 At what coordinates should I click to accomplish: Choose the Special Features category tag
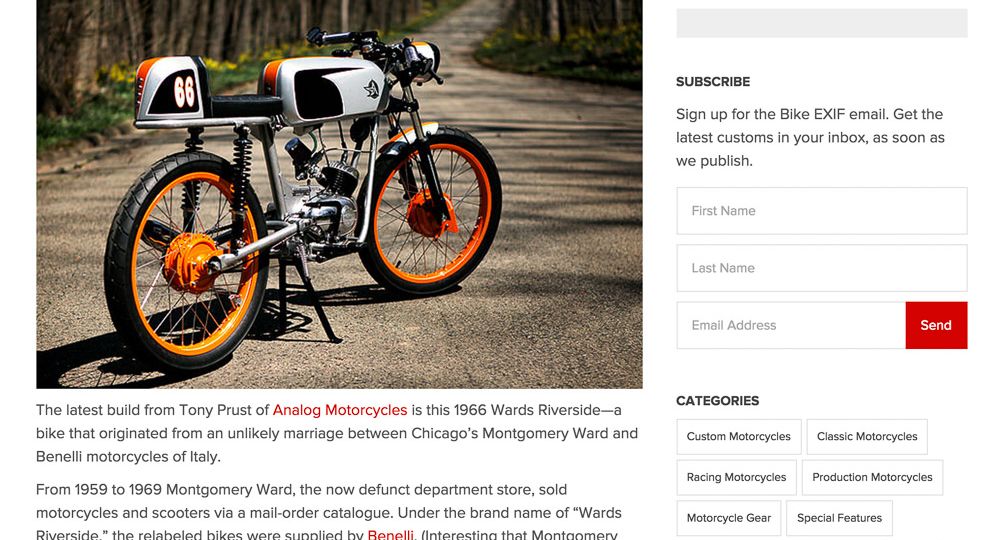pos(840,518)
